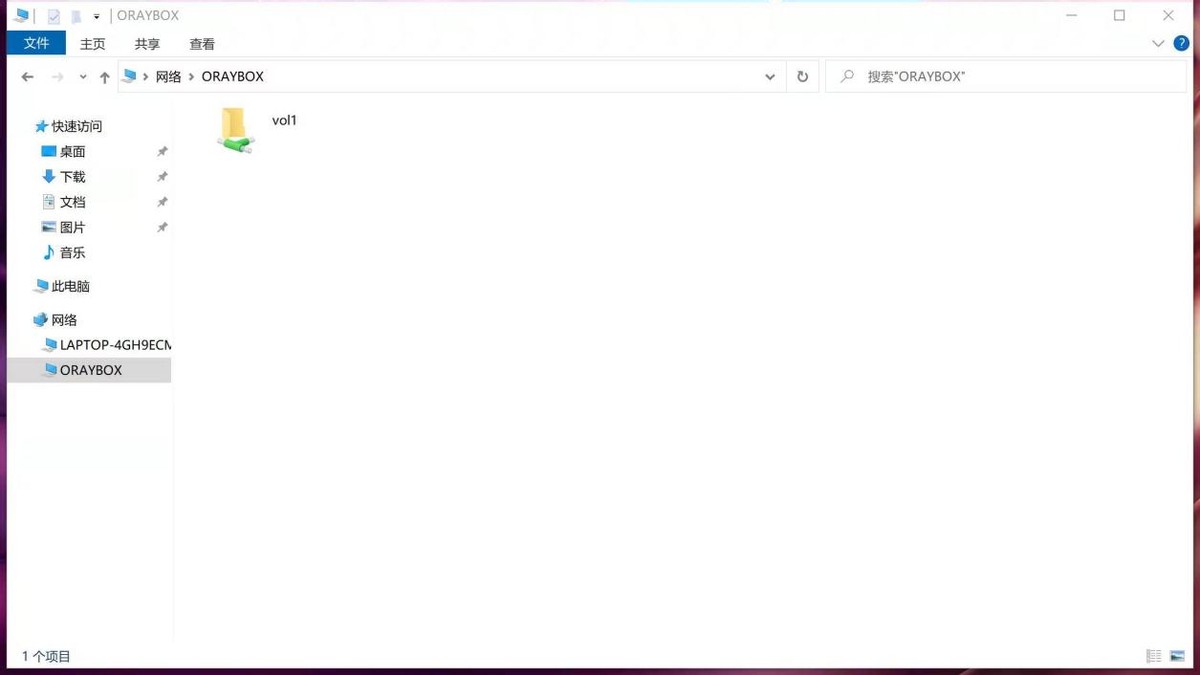Expand the ribbon with the chevron
Image resolution: width=1200 pixels, height=675 pixels.
click(x=1158, y=44)
